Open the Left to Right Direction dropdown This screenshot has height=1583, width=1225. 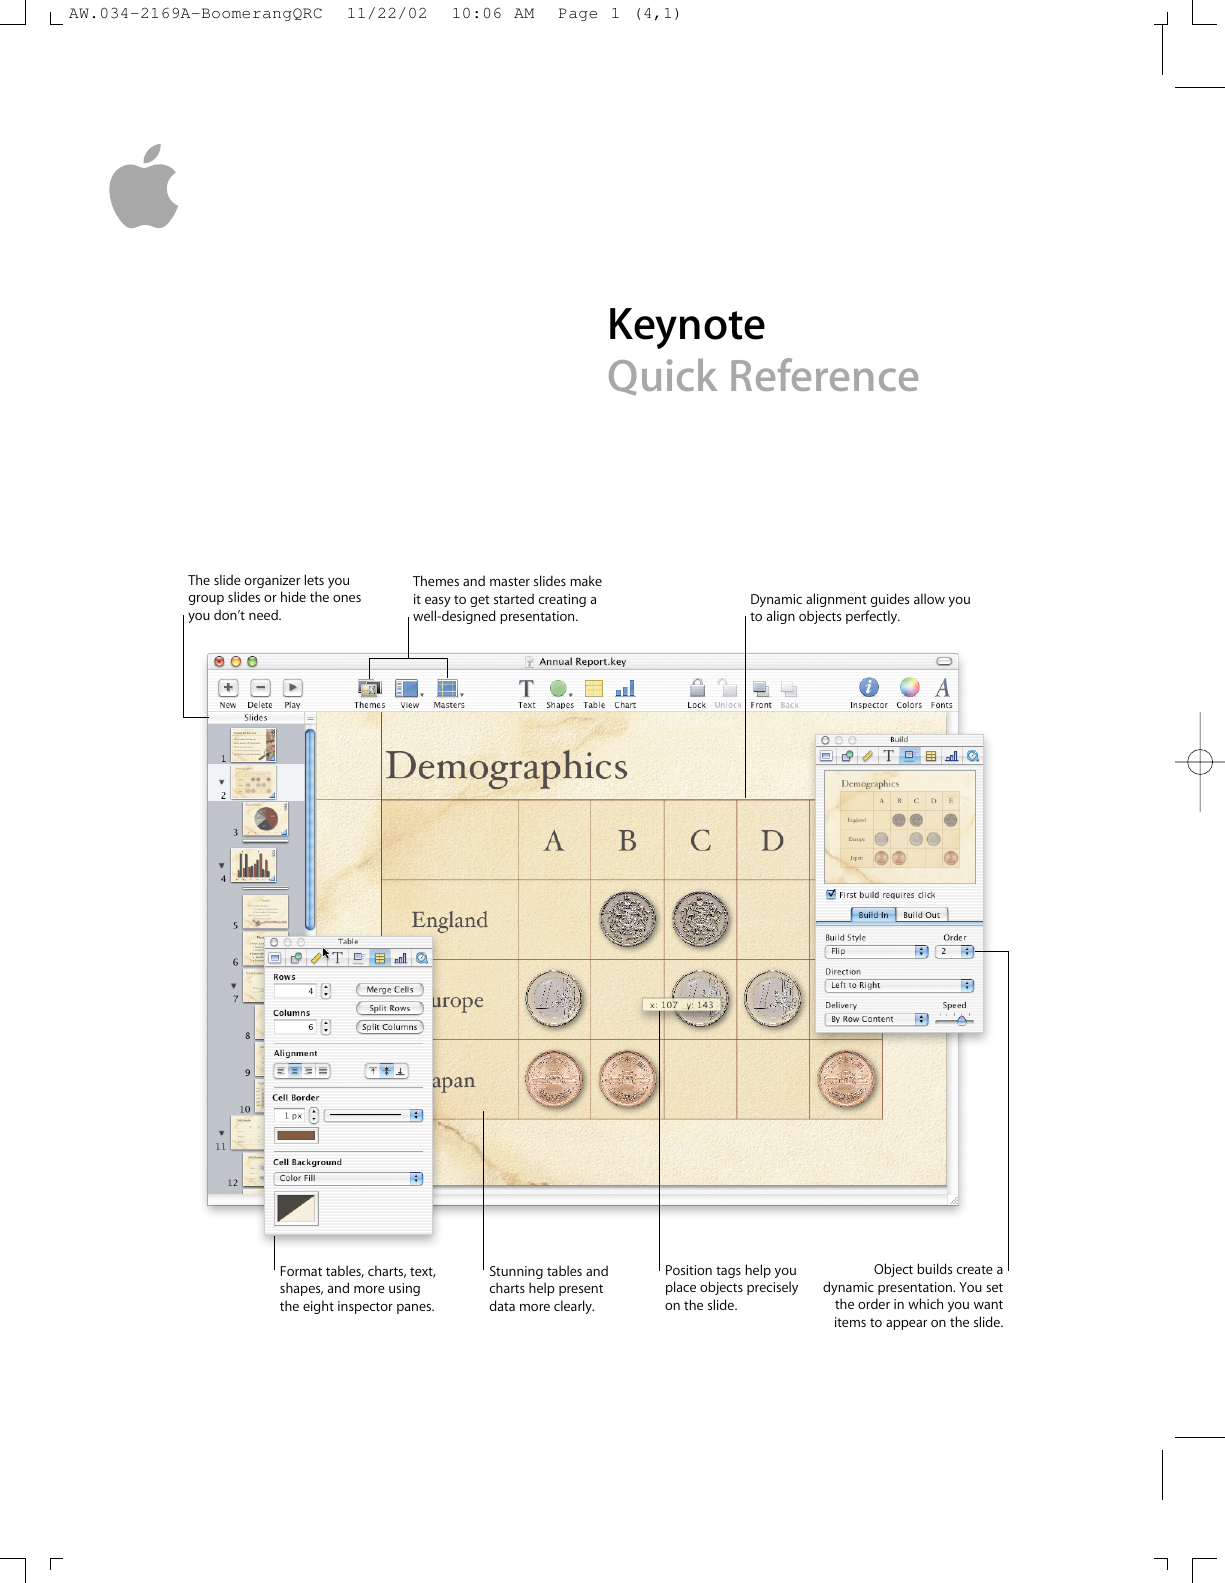click(x=899, y=985)
